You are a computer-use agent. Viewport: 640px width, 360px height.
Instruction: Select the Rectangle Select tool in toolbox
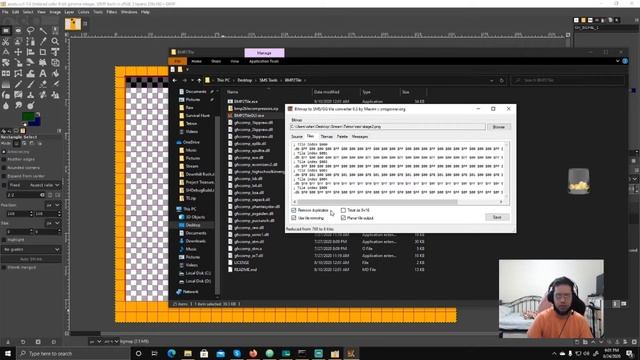pos(6,31)
